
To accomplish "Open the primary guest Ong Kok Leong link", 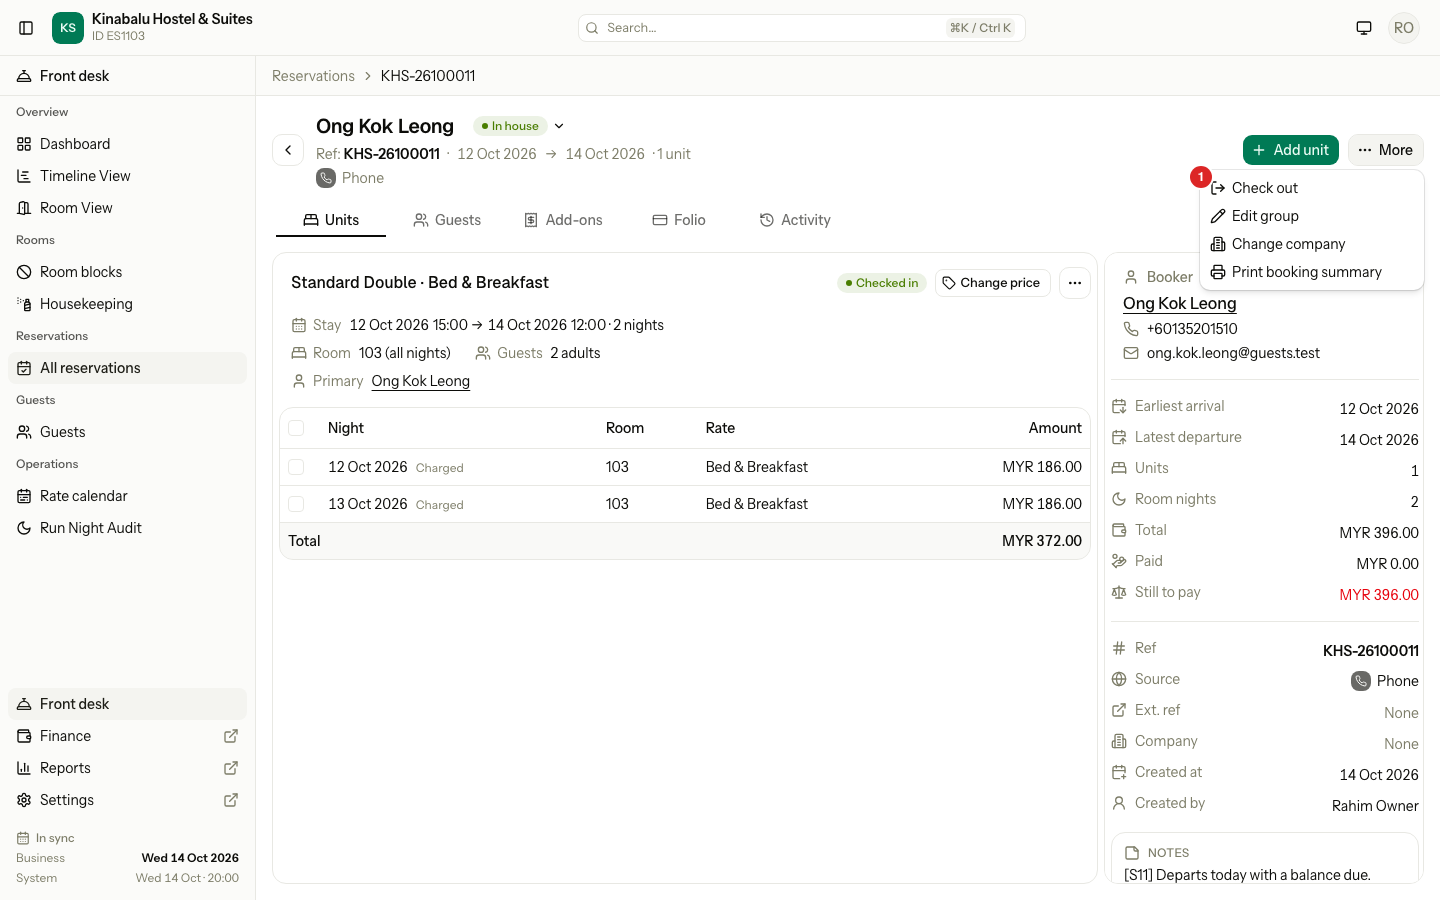I will coord(421,381).
